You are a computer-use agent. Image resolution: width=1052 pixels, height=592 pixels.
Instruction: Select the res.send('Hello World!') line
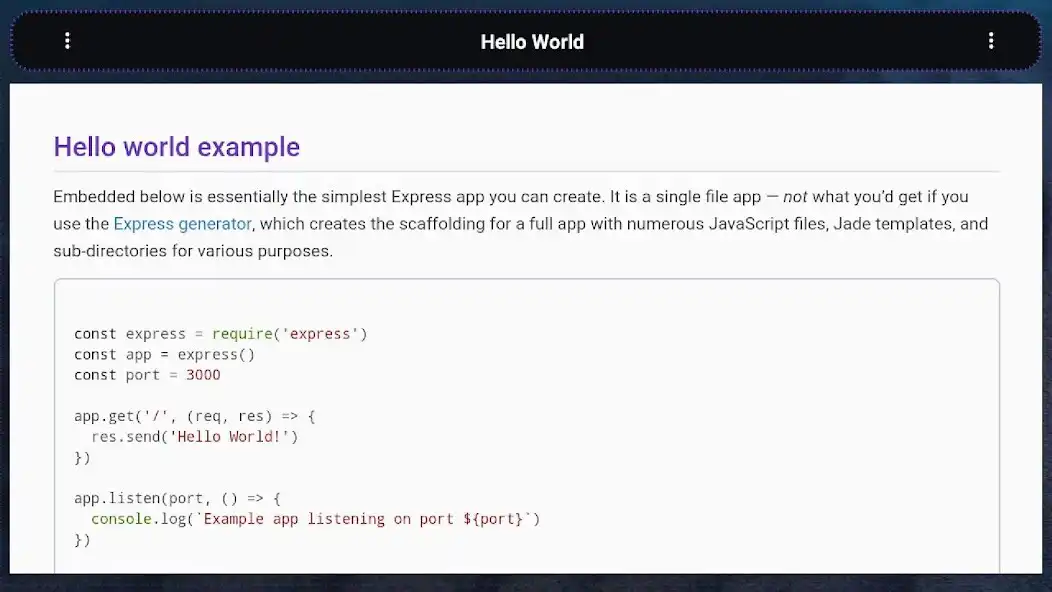click(x=195, y=436)
